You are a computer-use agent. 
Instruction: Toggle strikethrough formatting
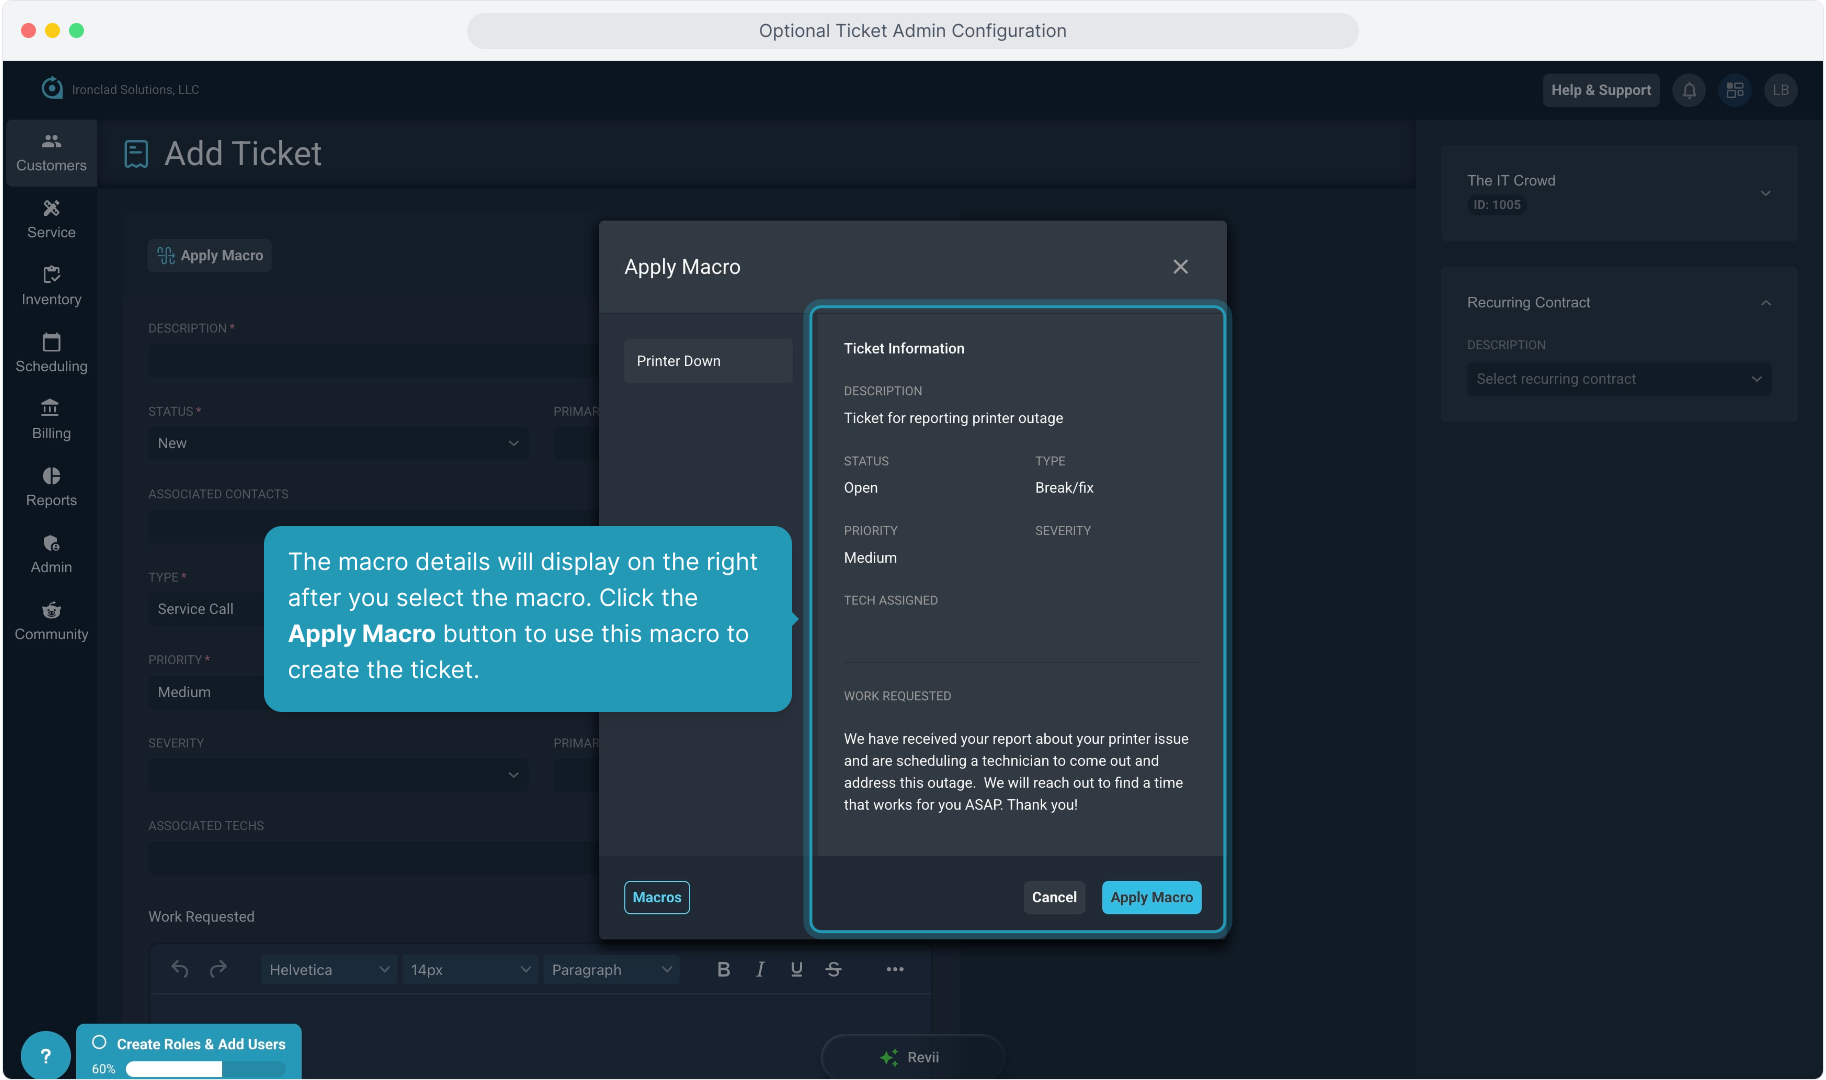click(833, 969)
